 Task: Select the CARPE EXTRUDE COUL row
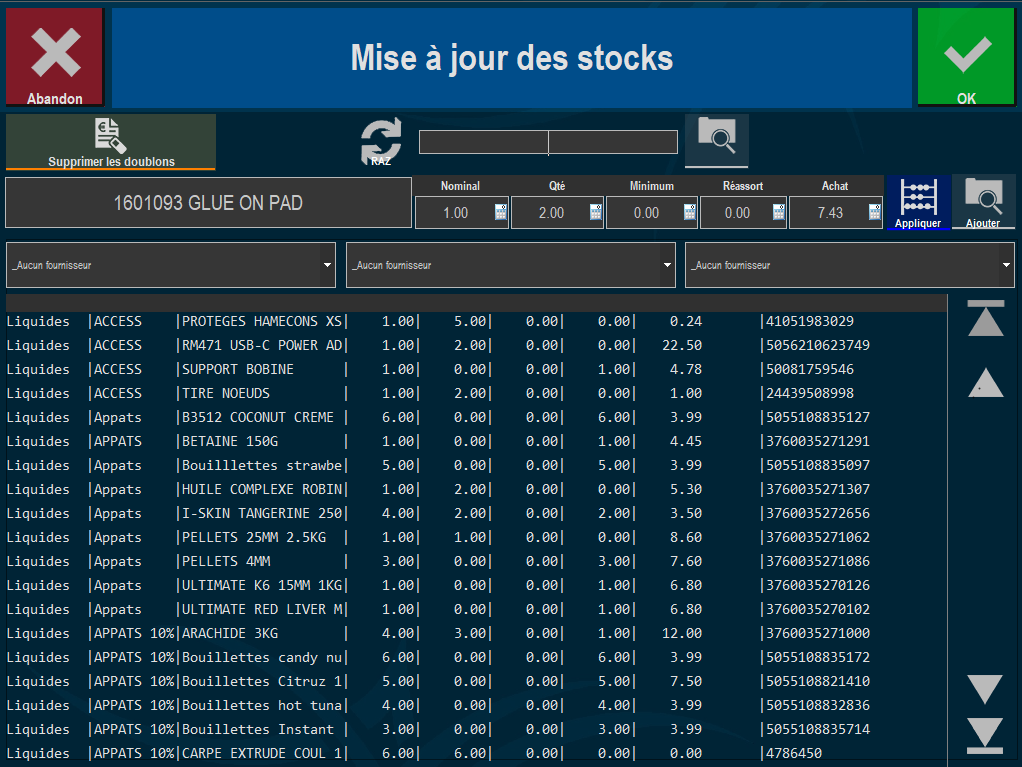click(x=476, y=753)
